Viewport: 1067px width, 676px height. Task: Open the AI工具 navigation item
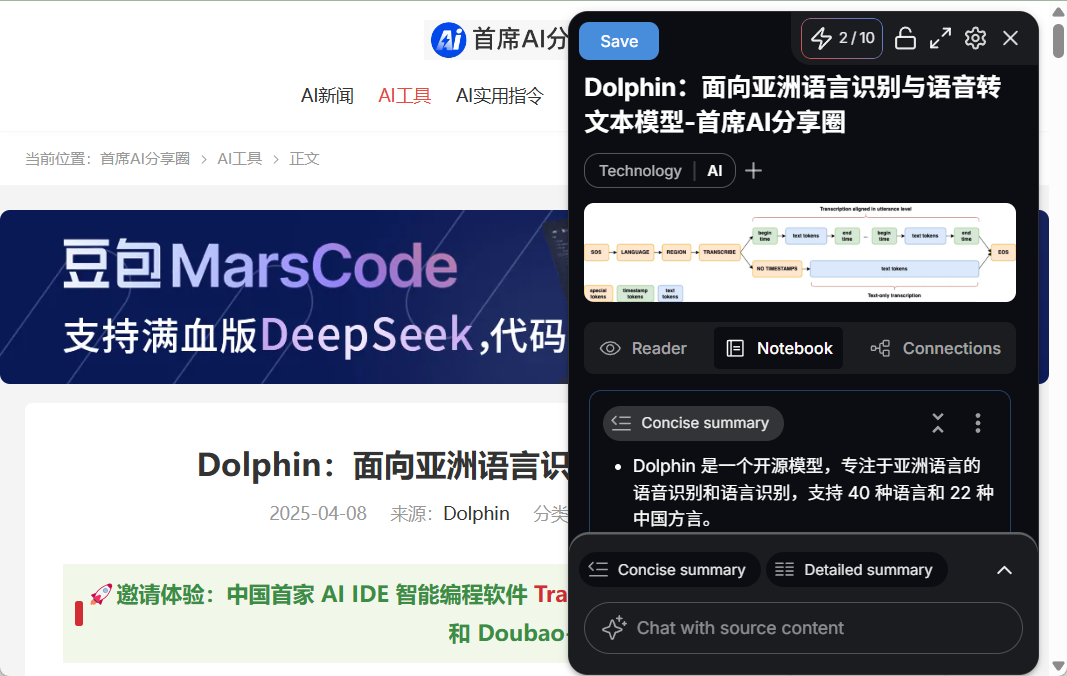(405, 96)
